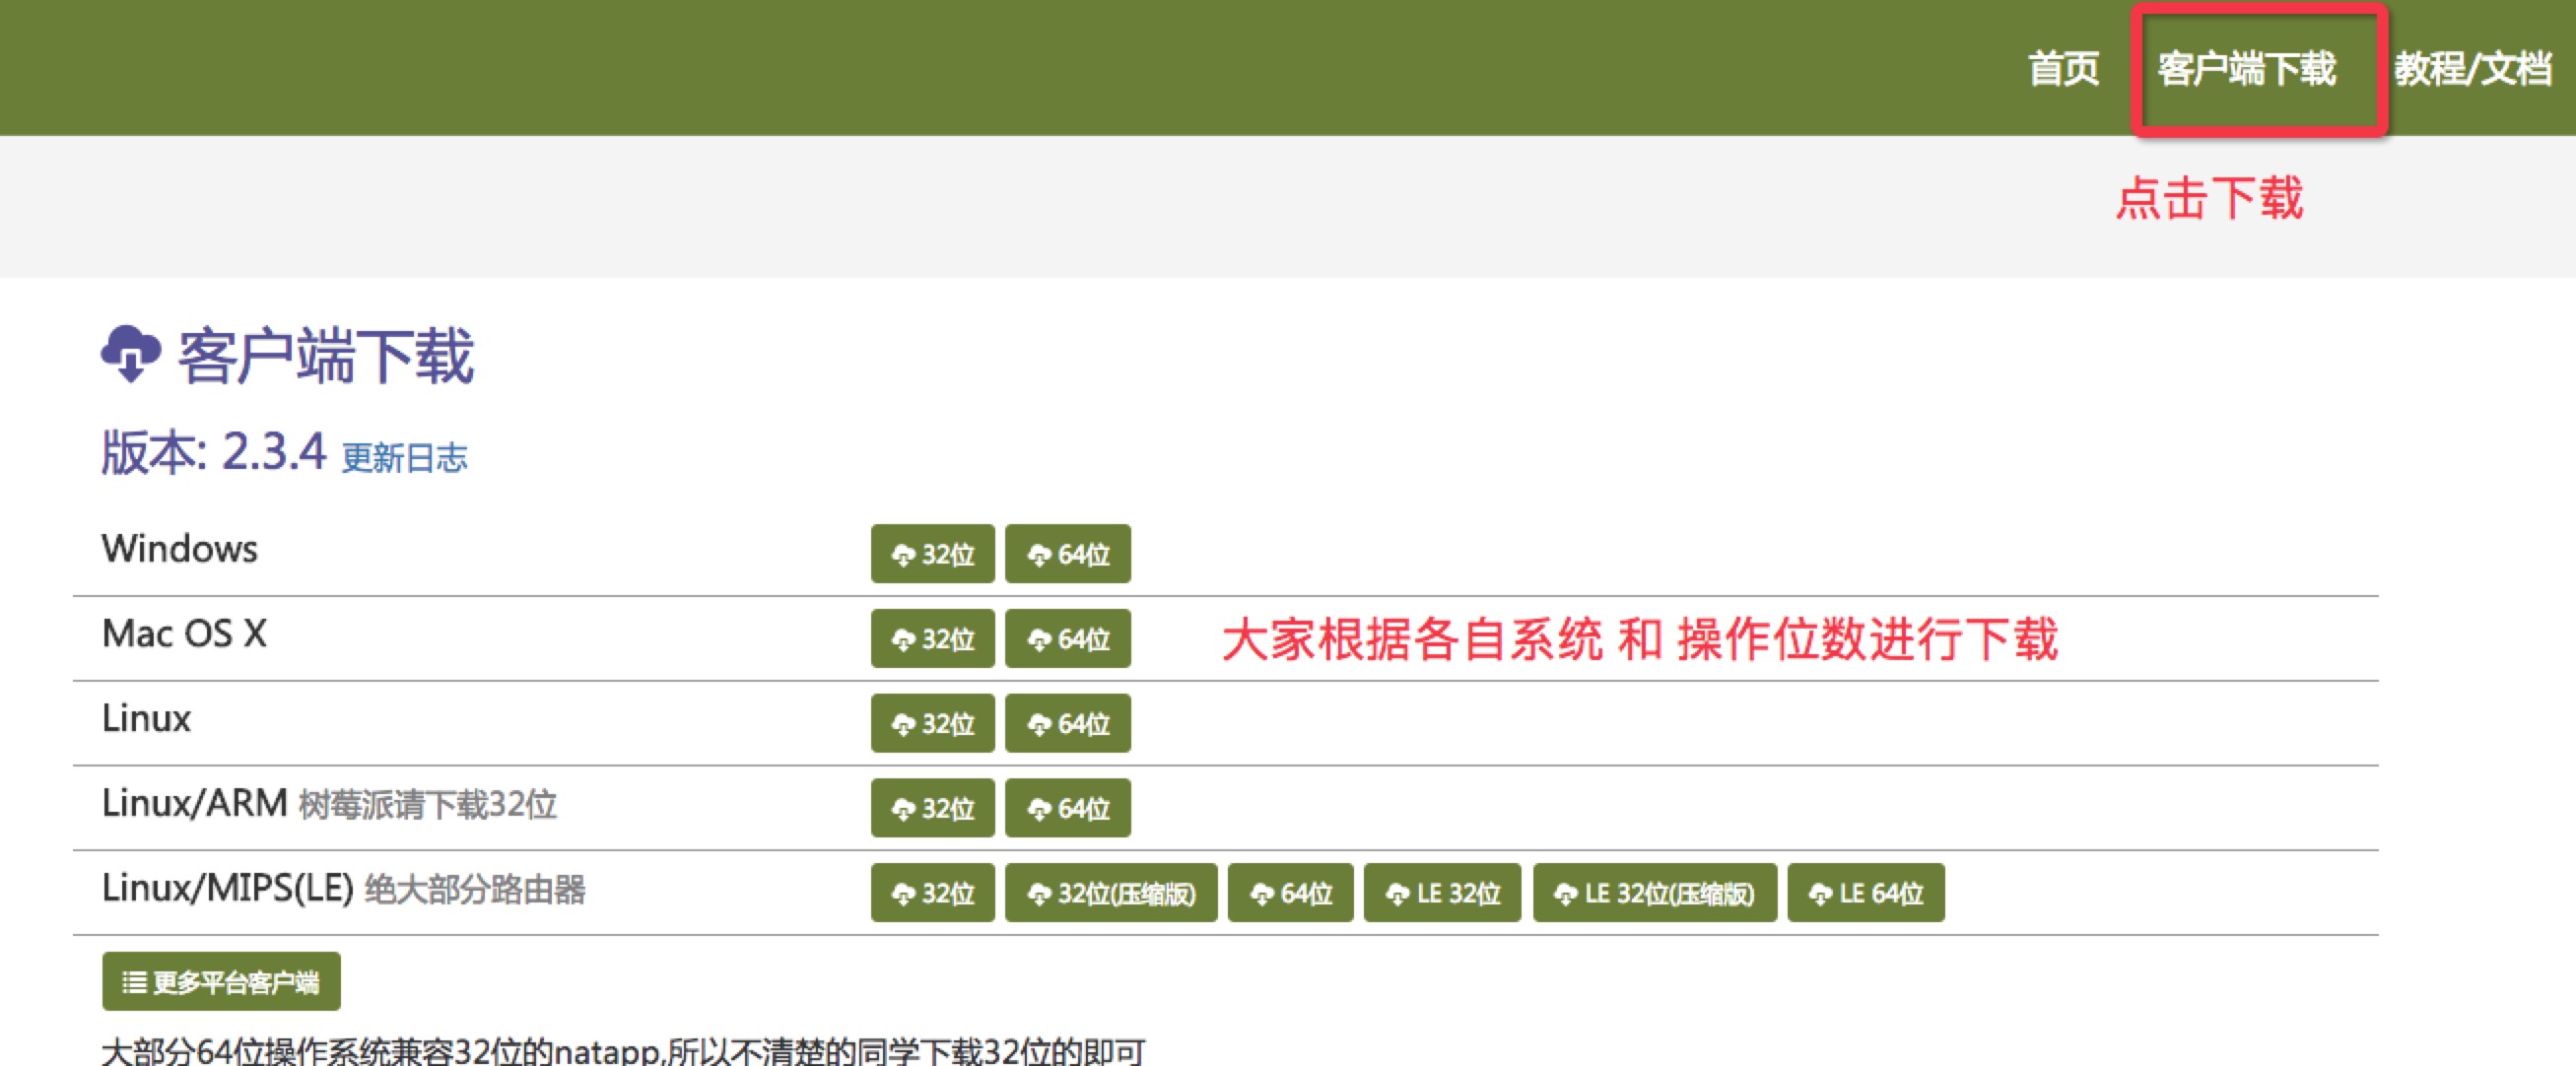Image resolution: width=2576 pixels, height=1066 pixels.
Task: Download Mac OS X 64位 client
Action: [x=1067, y=639]
